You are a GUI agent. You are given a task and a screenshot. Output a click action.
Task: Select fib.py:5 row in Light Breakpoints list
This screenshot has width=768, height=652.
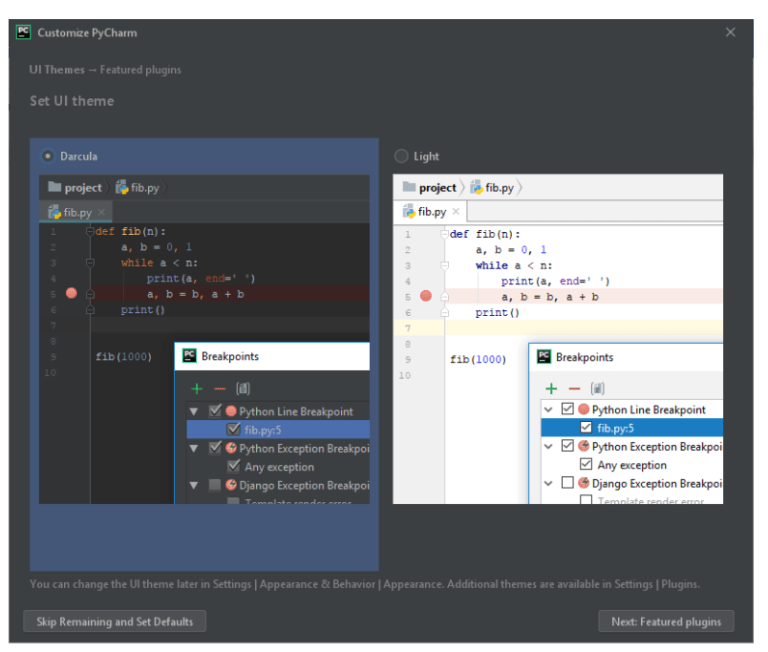coord(632,428)
